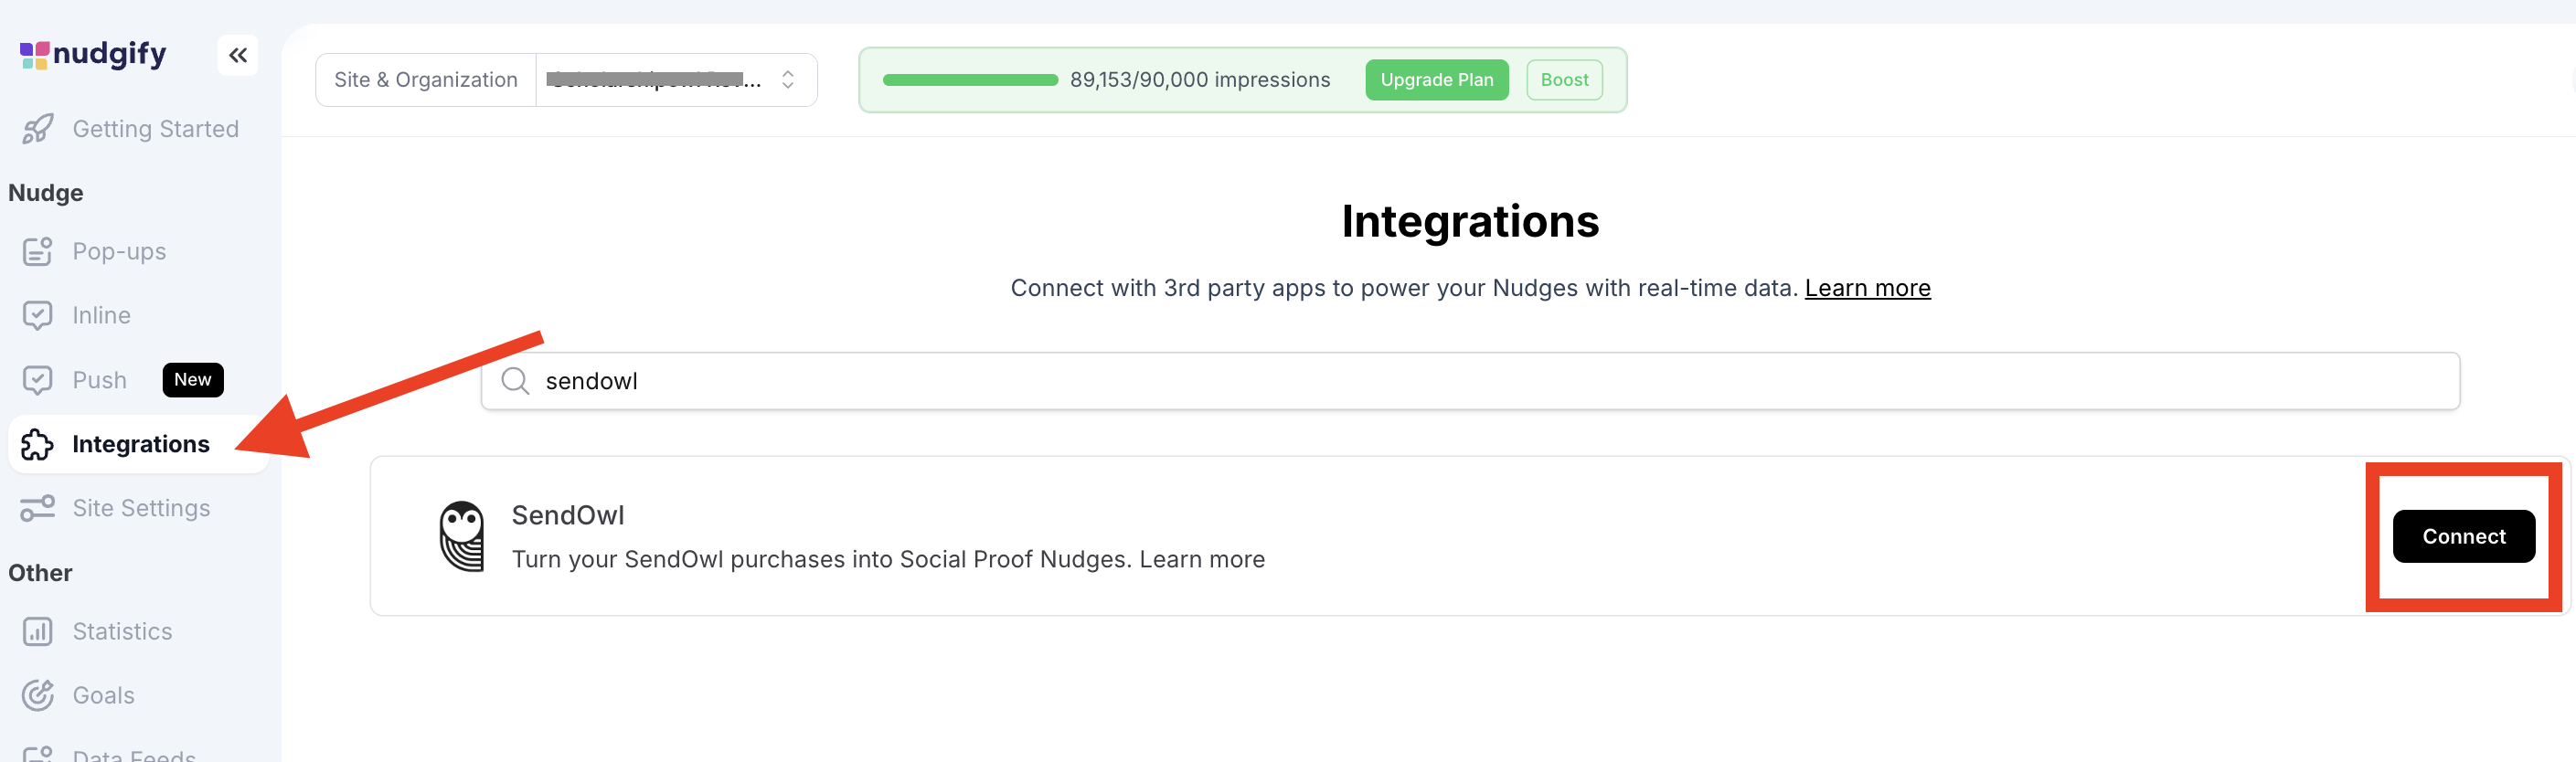This screenshot has width=2576, height=762.
Task: Click the Other section label
Action: click(x=40, y=573)
